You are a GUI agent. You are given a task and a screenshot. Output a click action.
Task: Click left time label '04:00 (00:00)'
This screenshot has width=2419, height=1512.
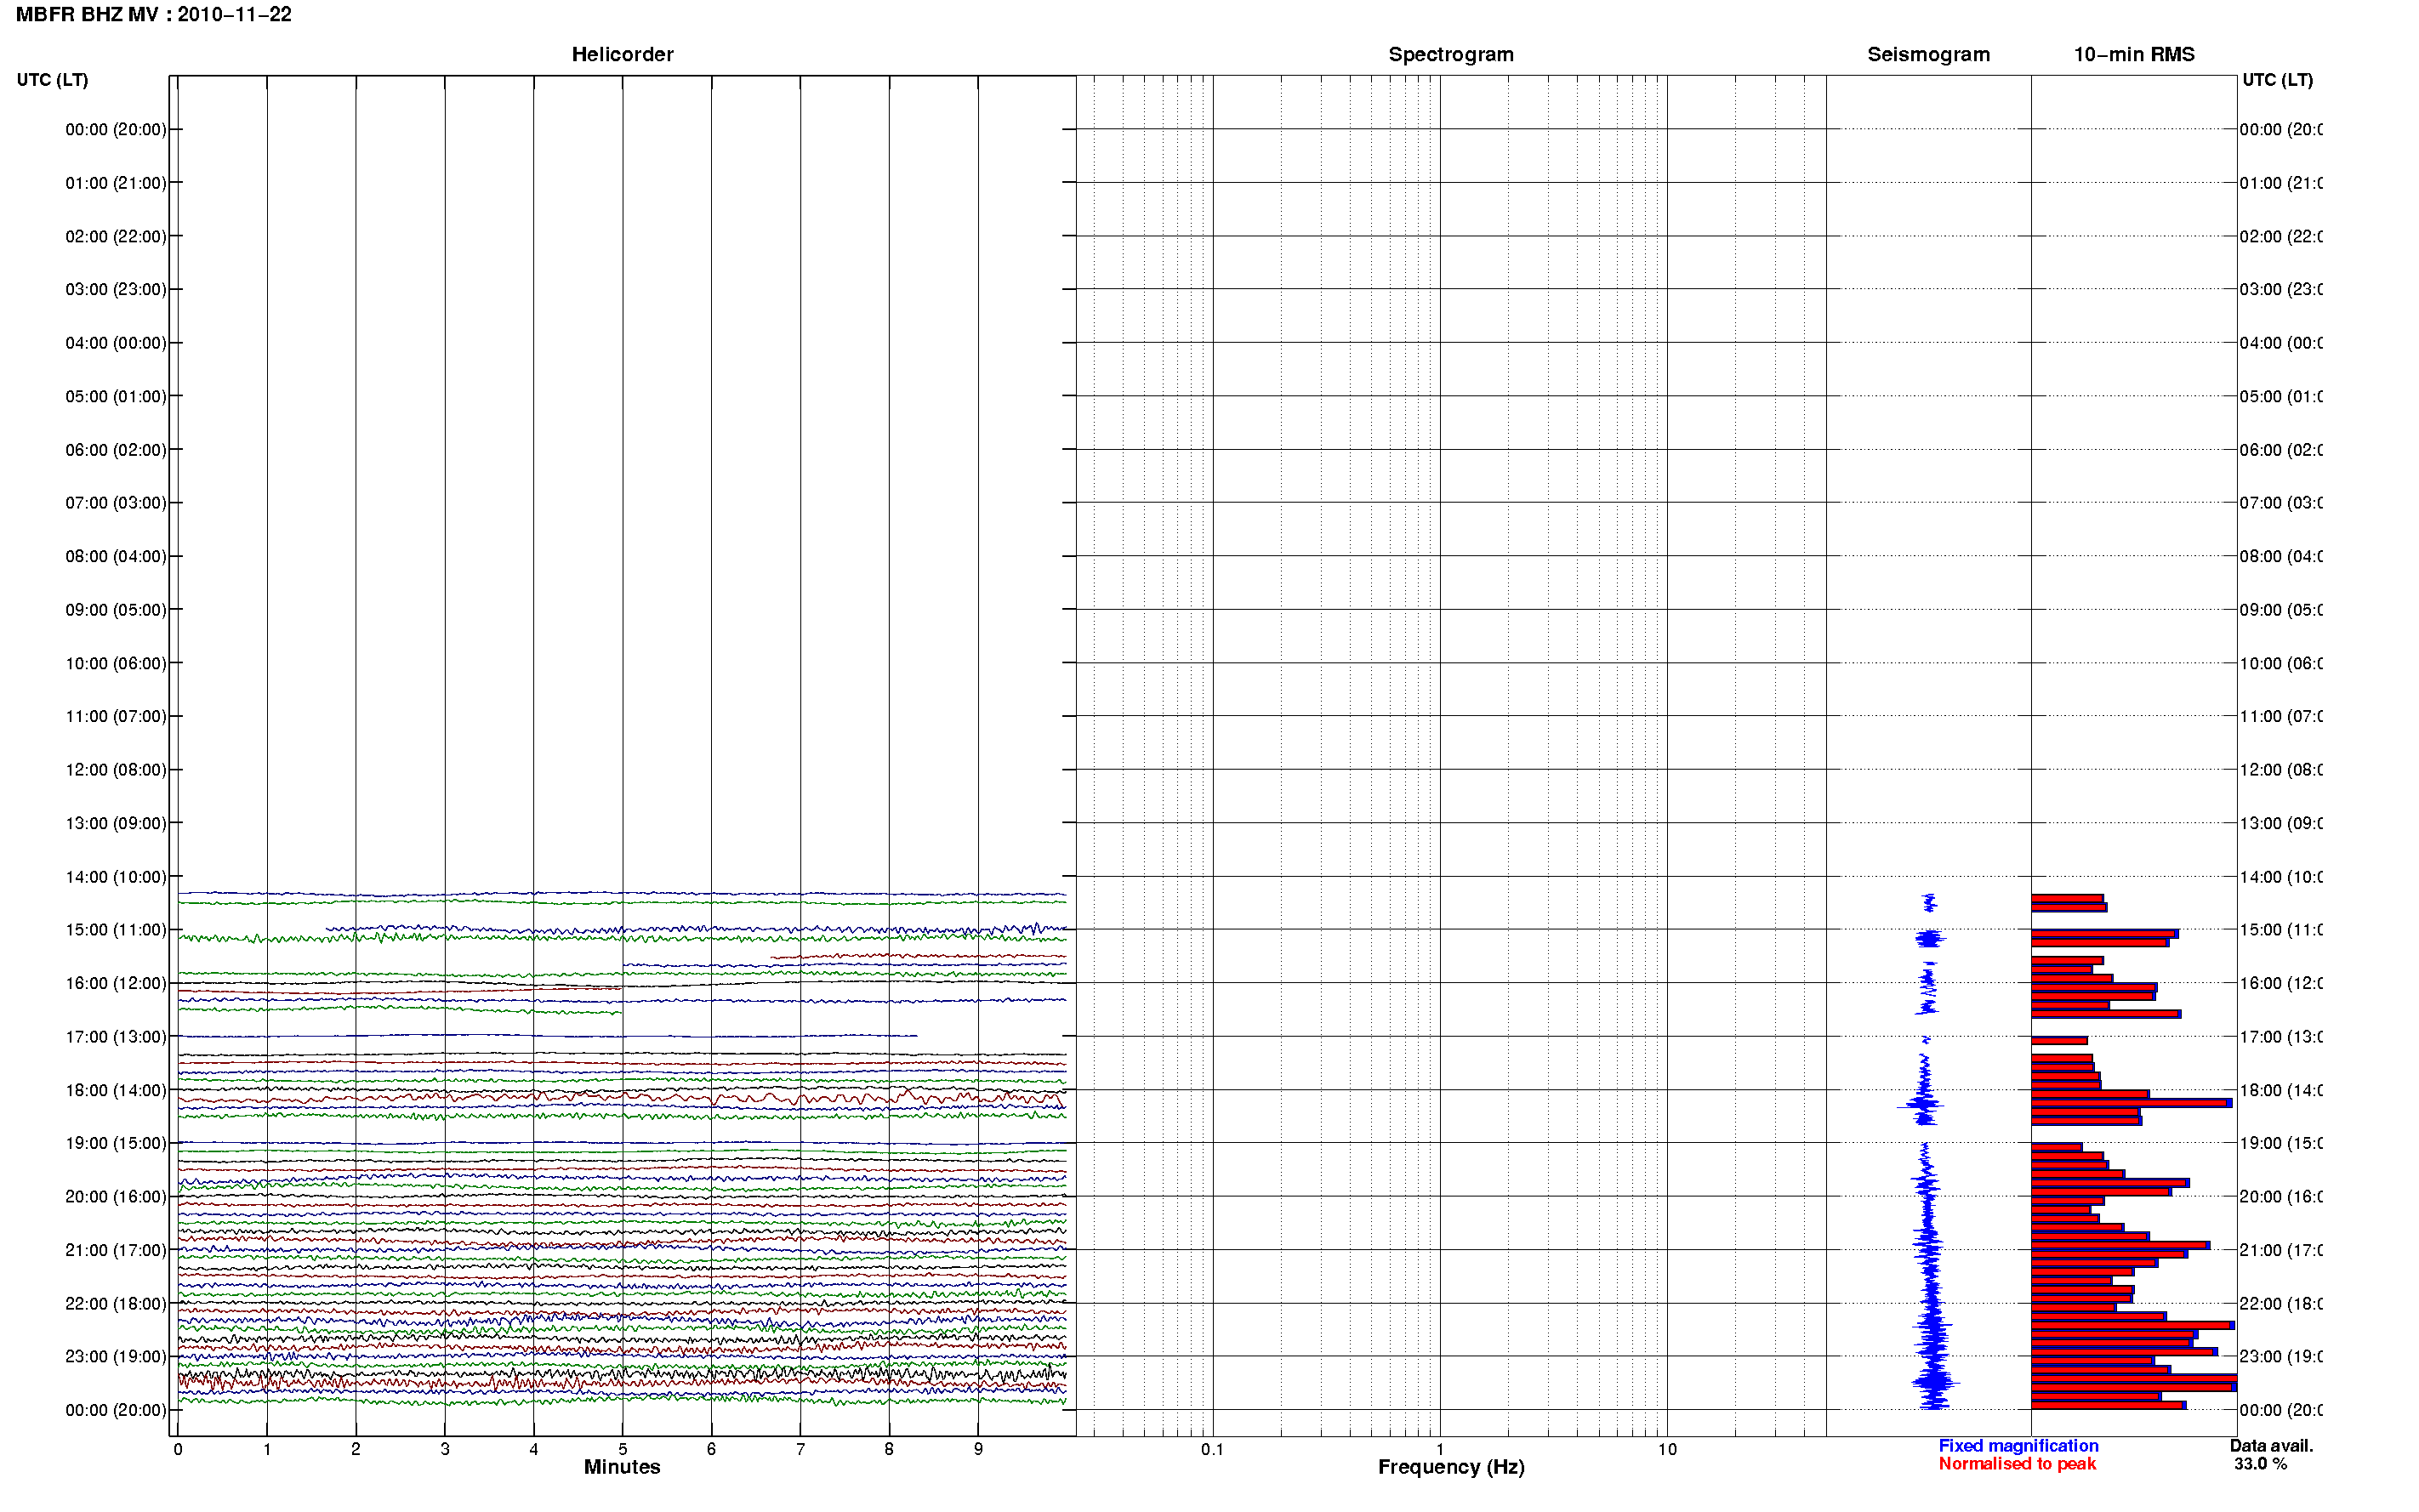point(116,343)
